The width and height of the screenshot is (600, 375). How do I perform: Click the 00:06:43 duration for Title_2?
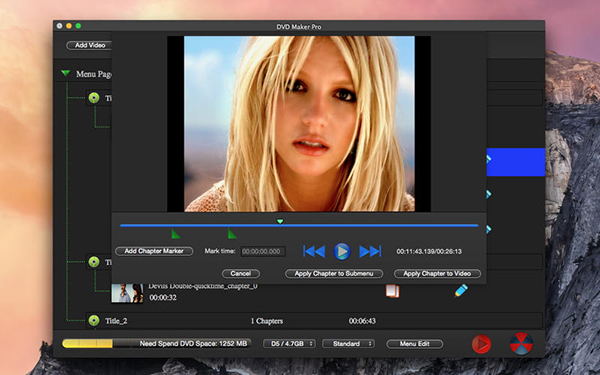click(x=362, y=321)
